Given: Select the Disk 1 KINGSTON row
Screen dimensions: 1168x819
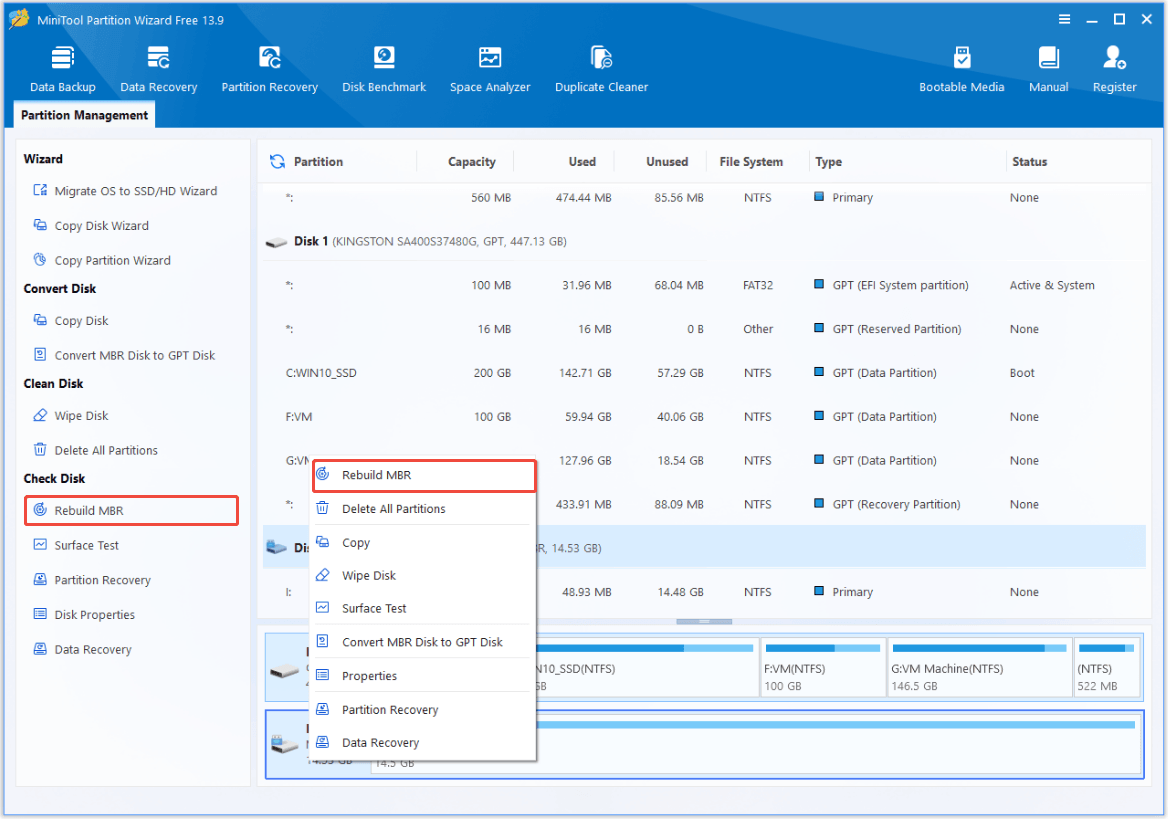Looking at the screenshot, I should coord(703,241).
